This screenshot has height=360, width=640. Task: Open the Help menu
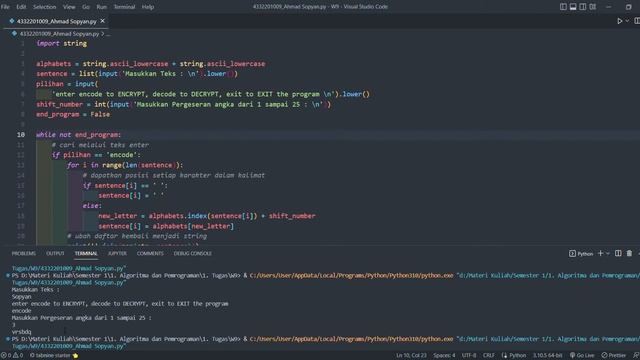click(148, 7)
